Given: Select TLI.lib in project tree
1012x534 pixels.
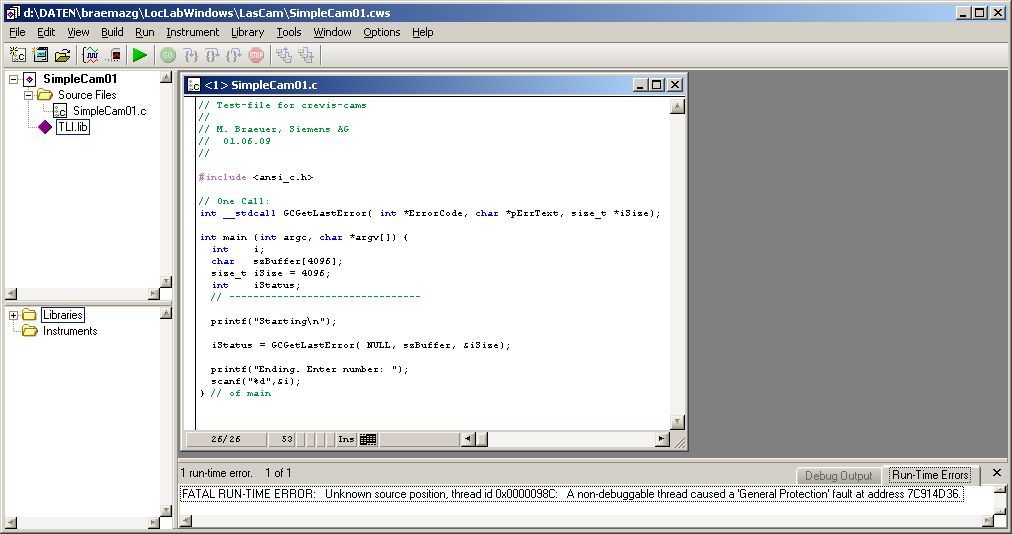Looking at the screenshot, I should [x=72, y=127].
